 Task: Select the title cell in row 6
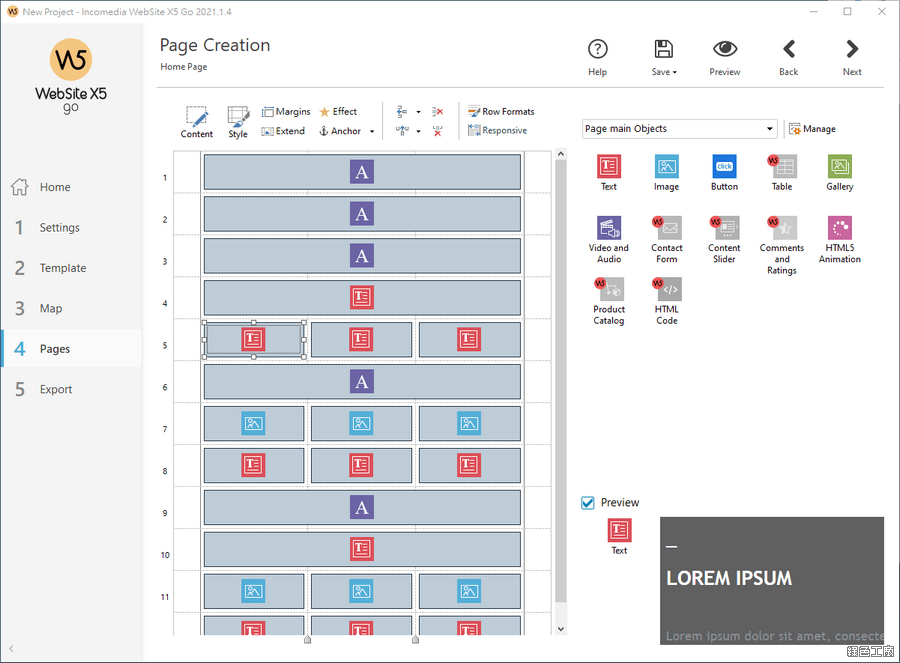click(362, 381)
